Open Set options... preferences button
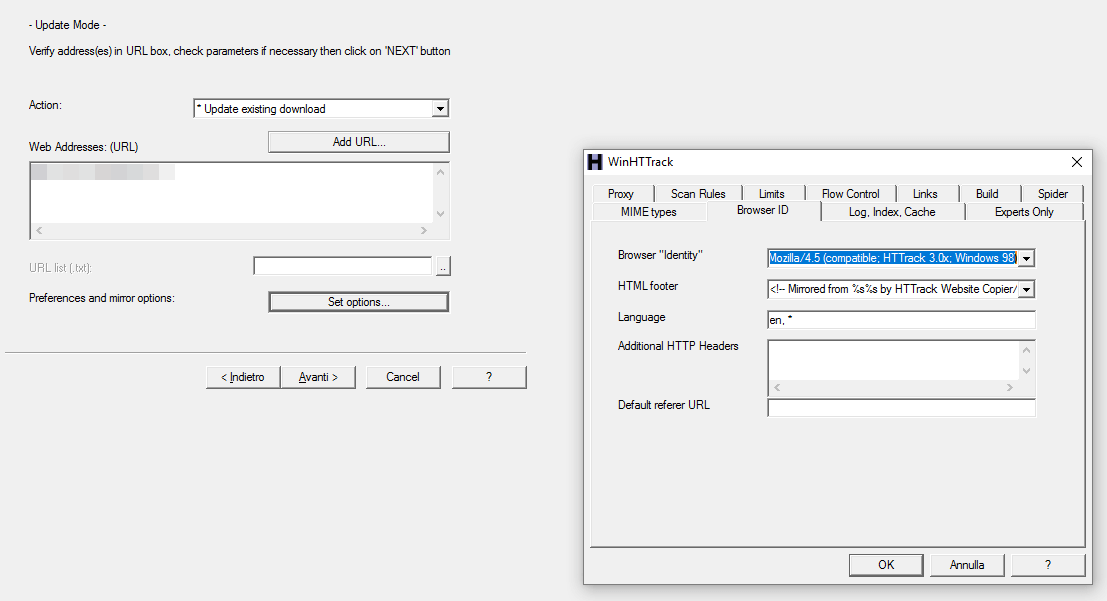Screen dimensions: 1107x601 [359, 302]
